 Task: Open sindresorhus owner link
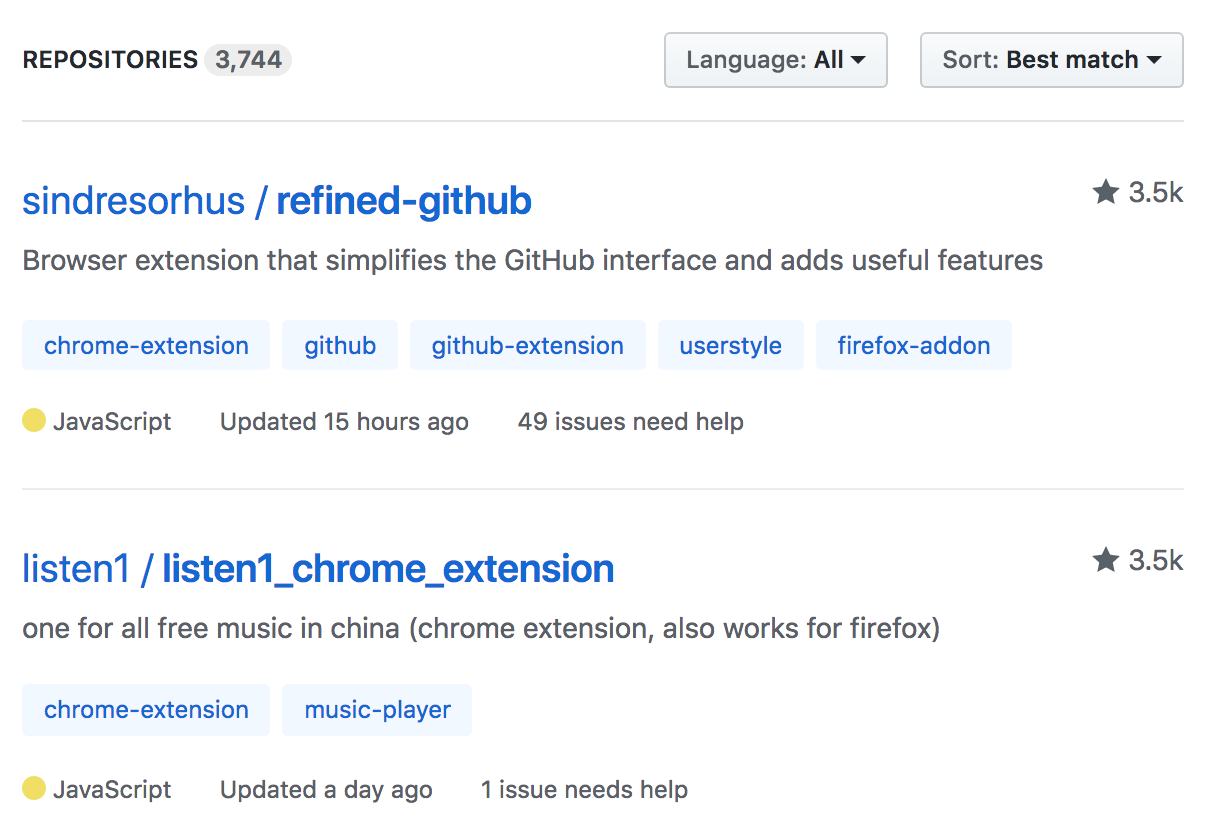tap(133, 201)
